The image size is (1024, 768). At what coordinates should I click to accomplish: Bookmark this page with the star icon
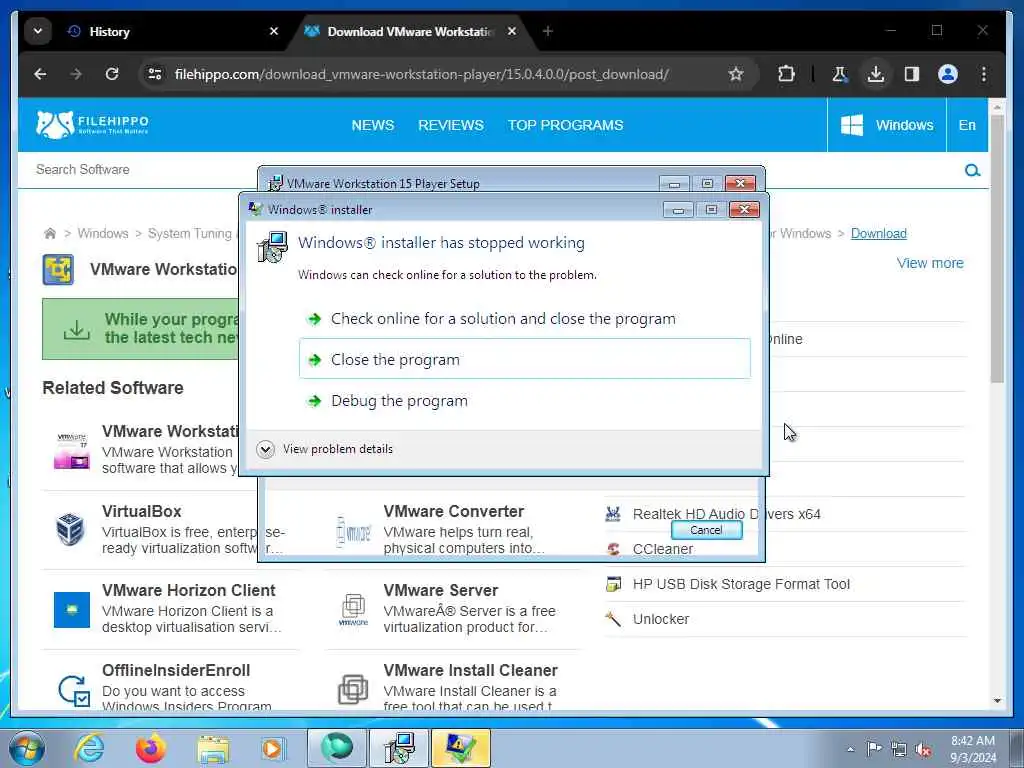[736, 74]
